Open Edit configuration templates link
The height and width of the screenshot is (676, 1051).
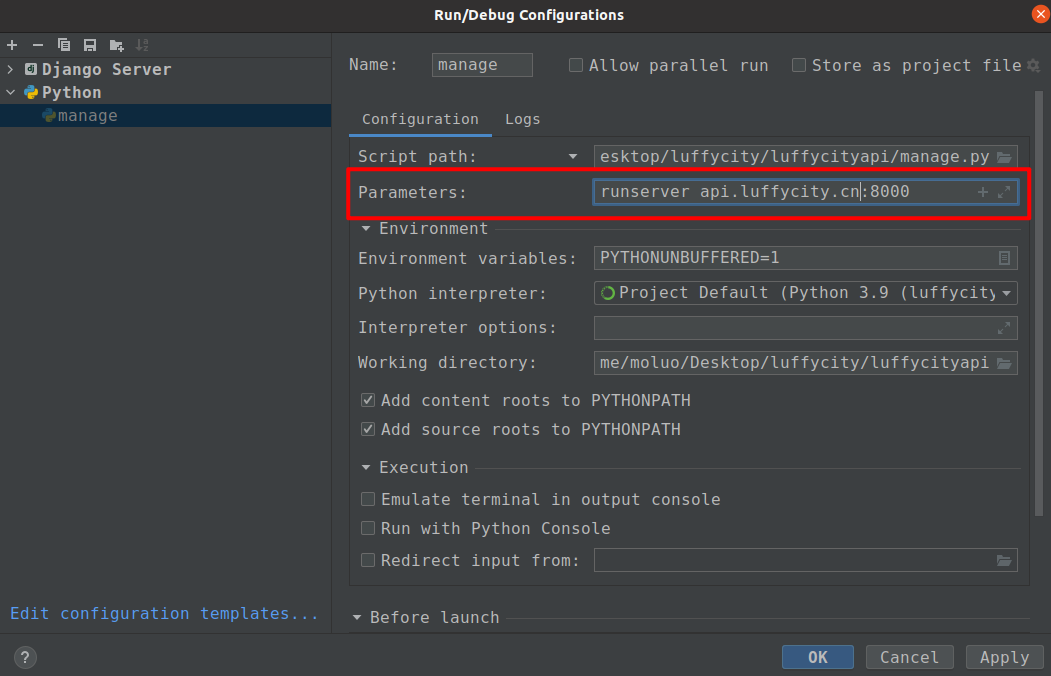pos(164,613)
